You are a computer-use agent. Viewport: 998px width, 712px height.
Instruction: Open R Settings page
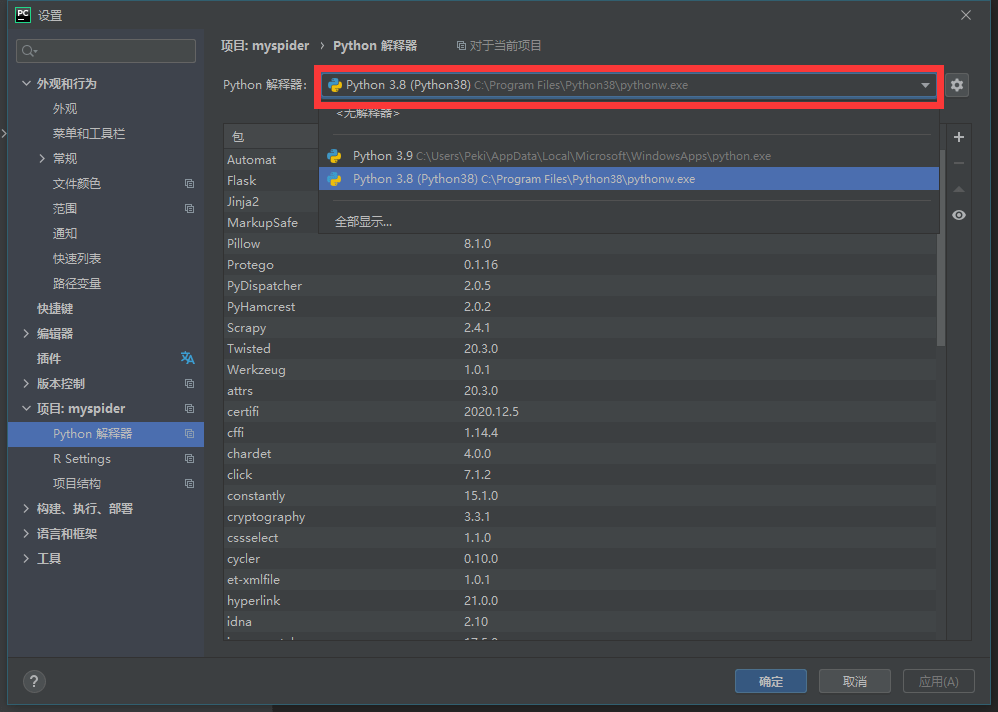pos(81,458)
